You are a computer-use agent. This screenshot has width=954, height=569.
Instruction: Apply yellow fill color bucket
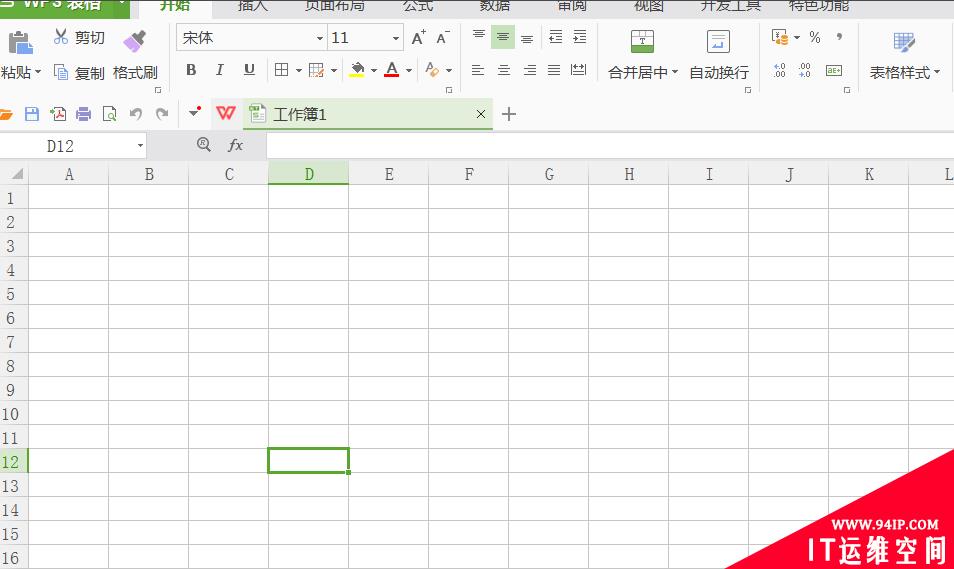point(357,70)
